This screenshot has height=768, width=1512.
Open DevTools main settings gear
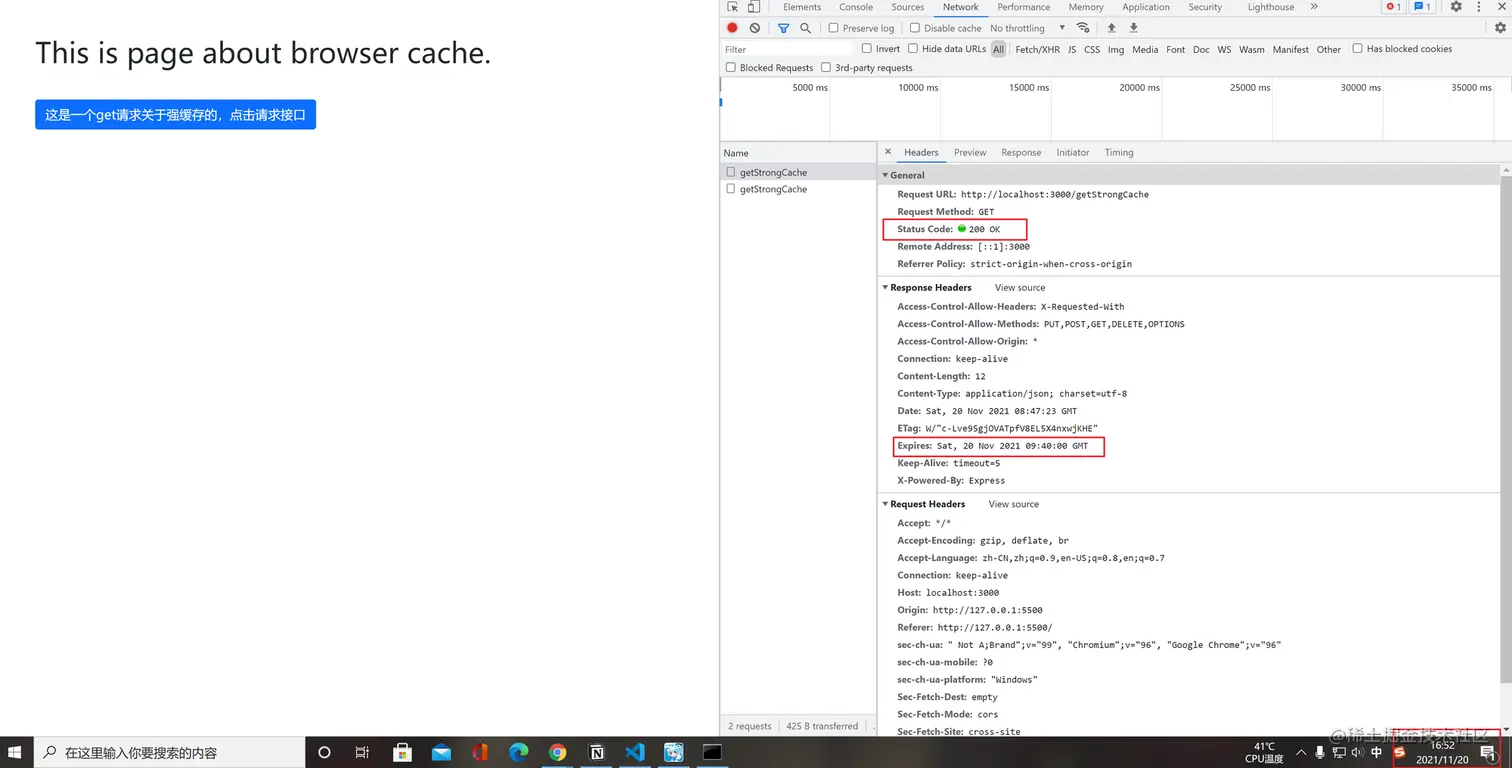(1456, 7)
